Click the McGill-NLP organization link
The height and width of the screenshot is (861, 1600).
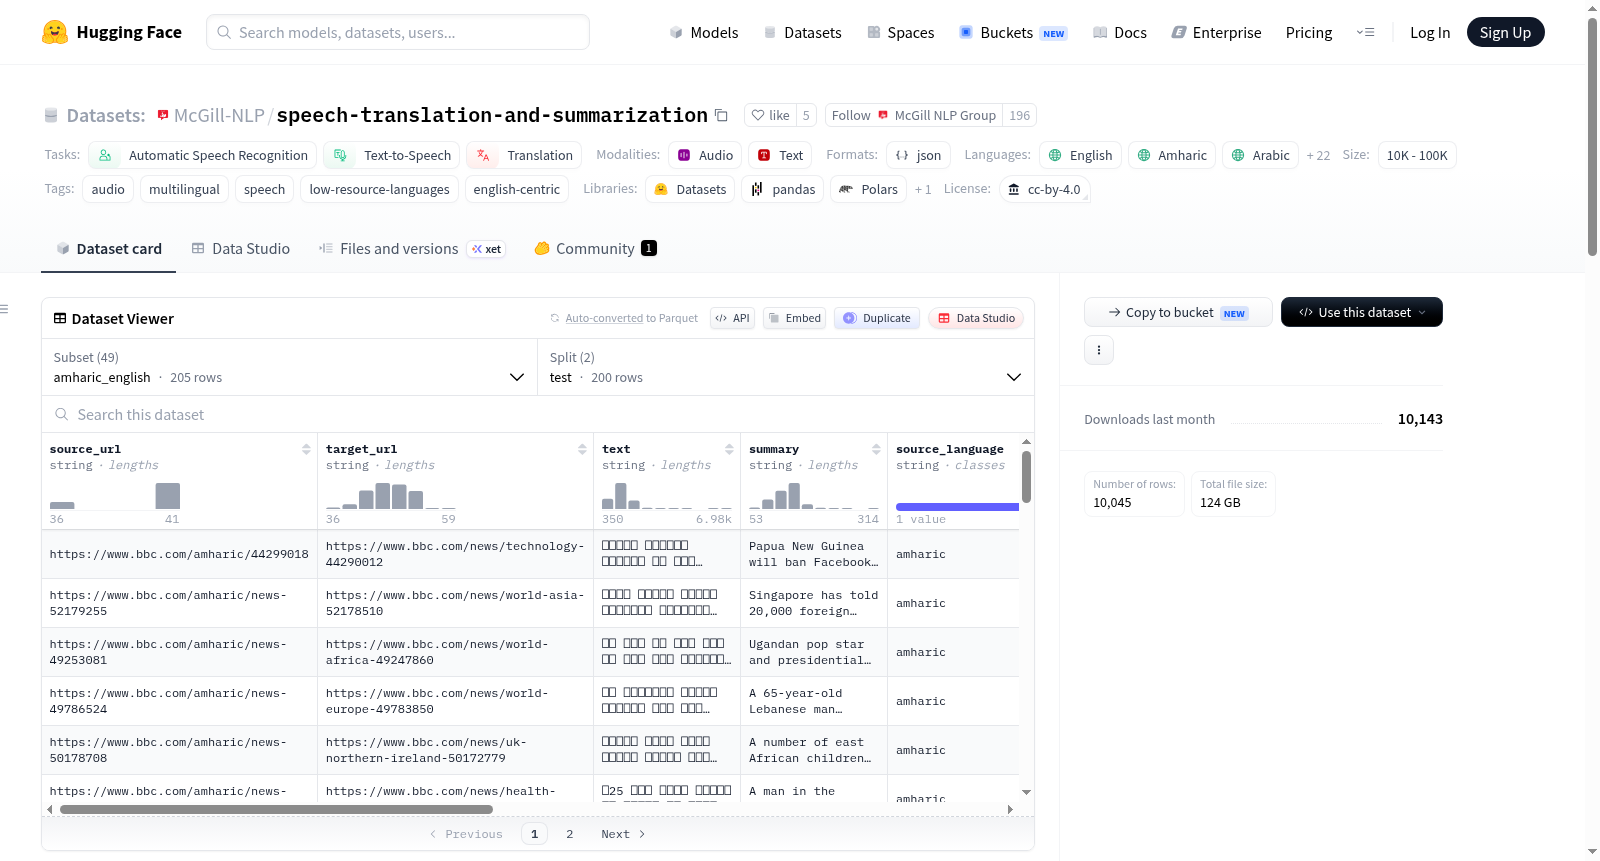coord(219,115)
